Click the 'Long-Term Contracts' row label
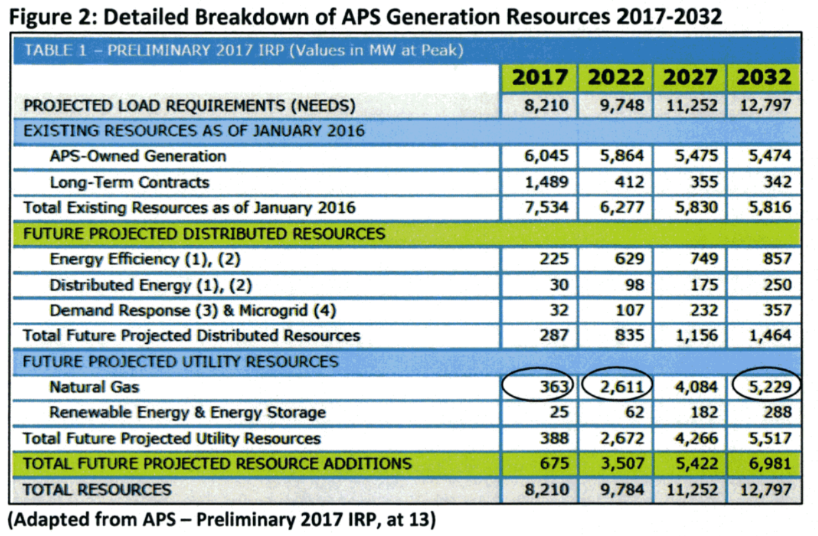The image size is (818, 536). [129, 182]
